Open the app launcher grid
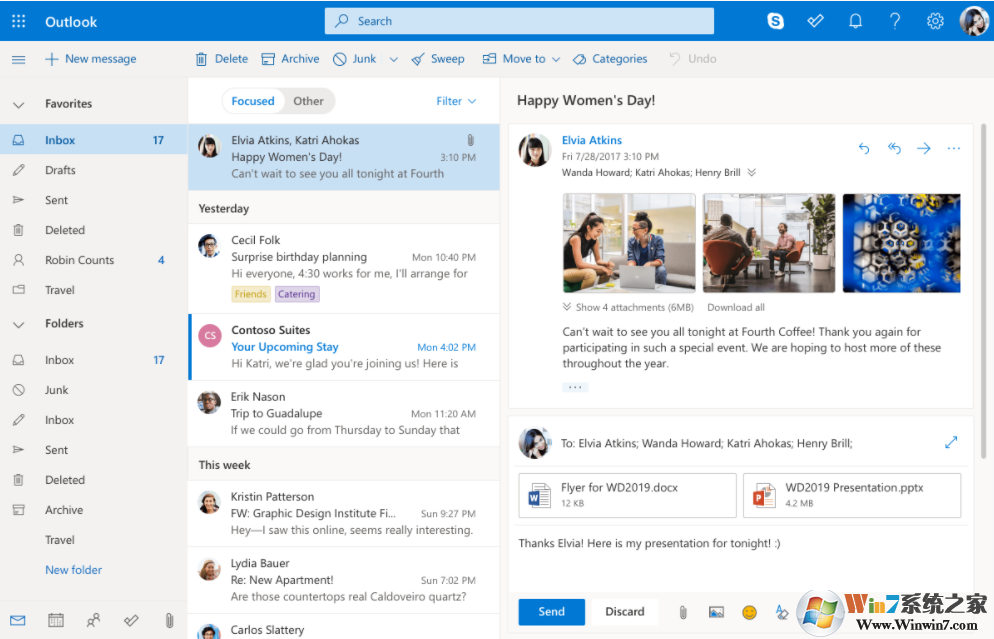This screenshot has height=639, width=994. pyautogui.click(x=18, y=22)
